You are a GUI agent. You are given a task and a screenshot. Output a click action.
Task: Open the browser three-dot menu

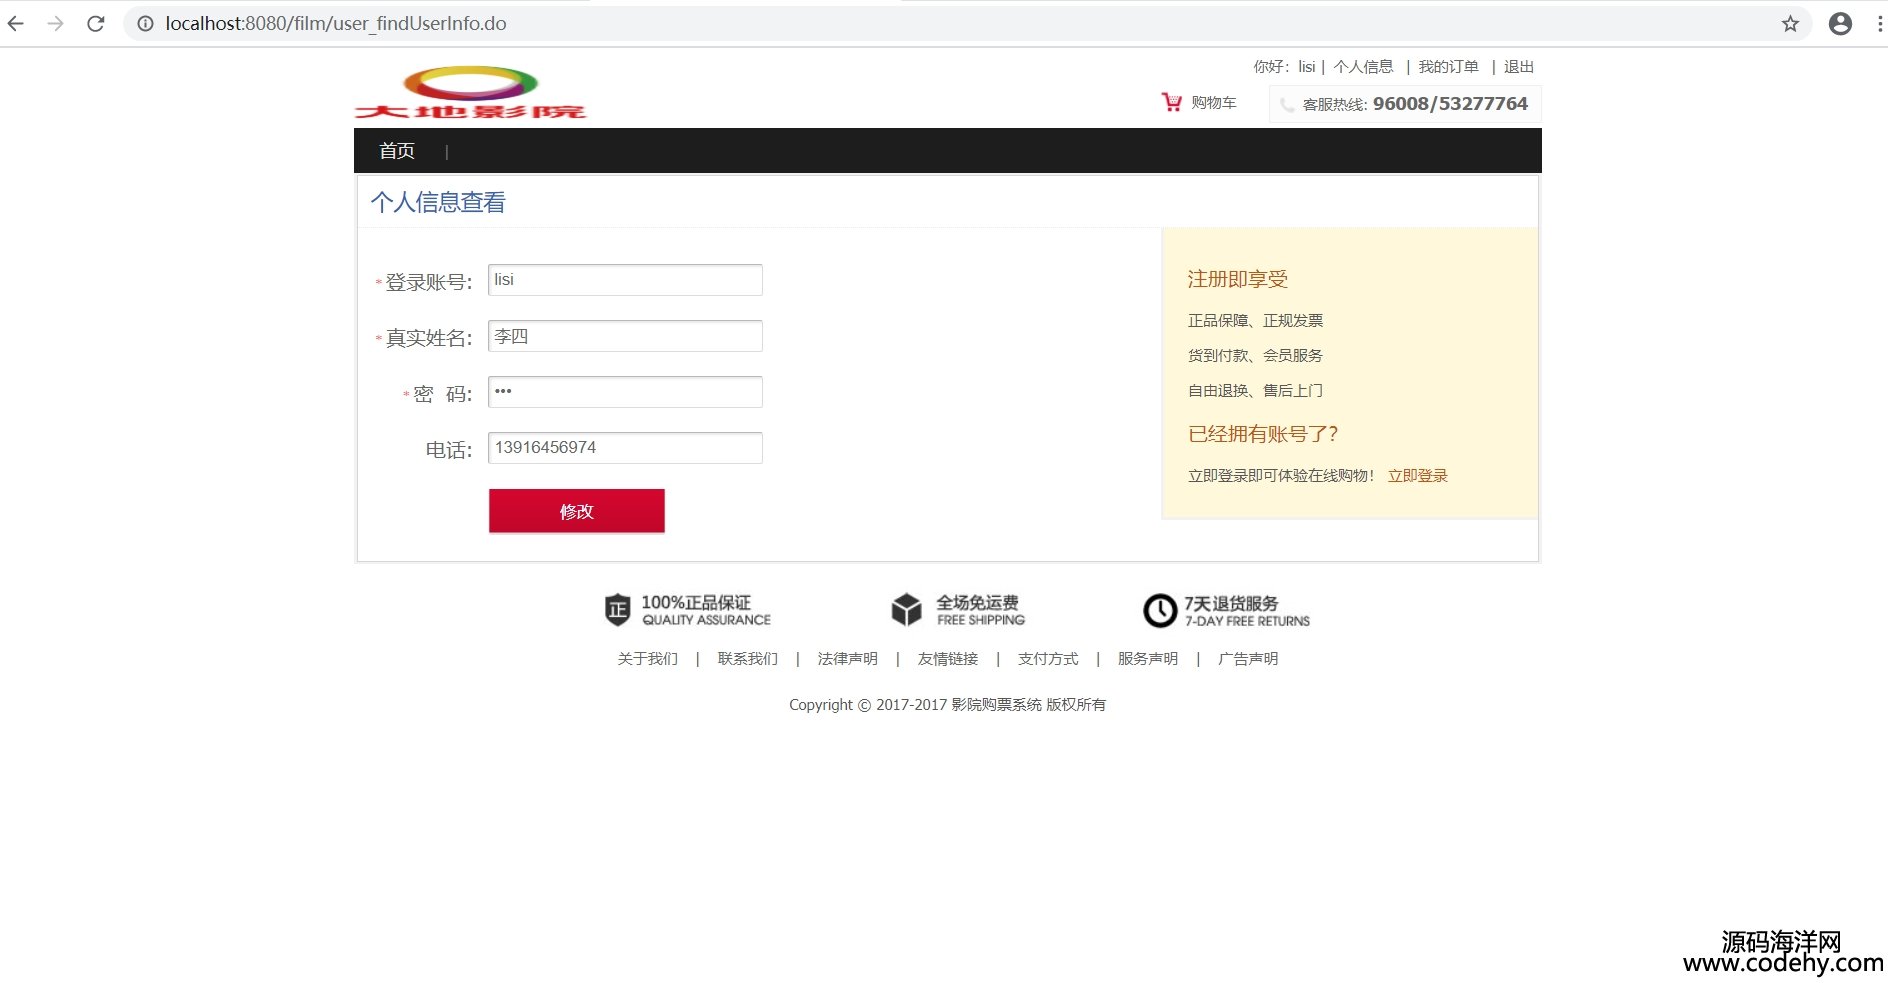click(1880, 24)
